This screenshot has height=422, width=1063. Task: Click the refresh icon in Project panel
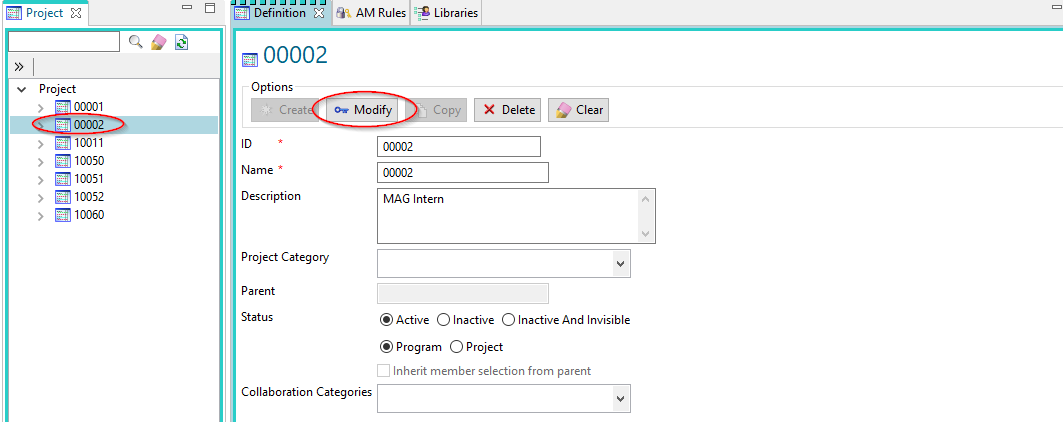point(181,42)
